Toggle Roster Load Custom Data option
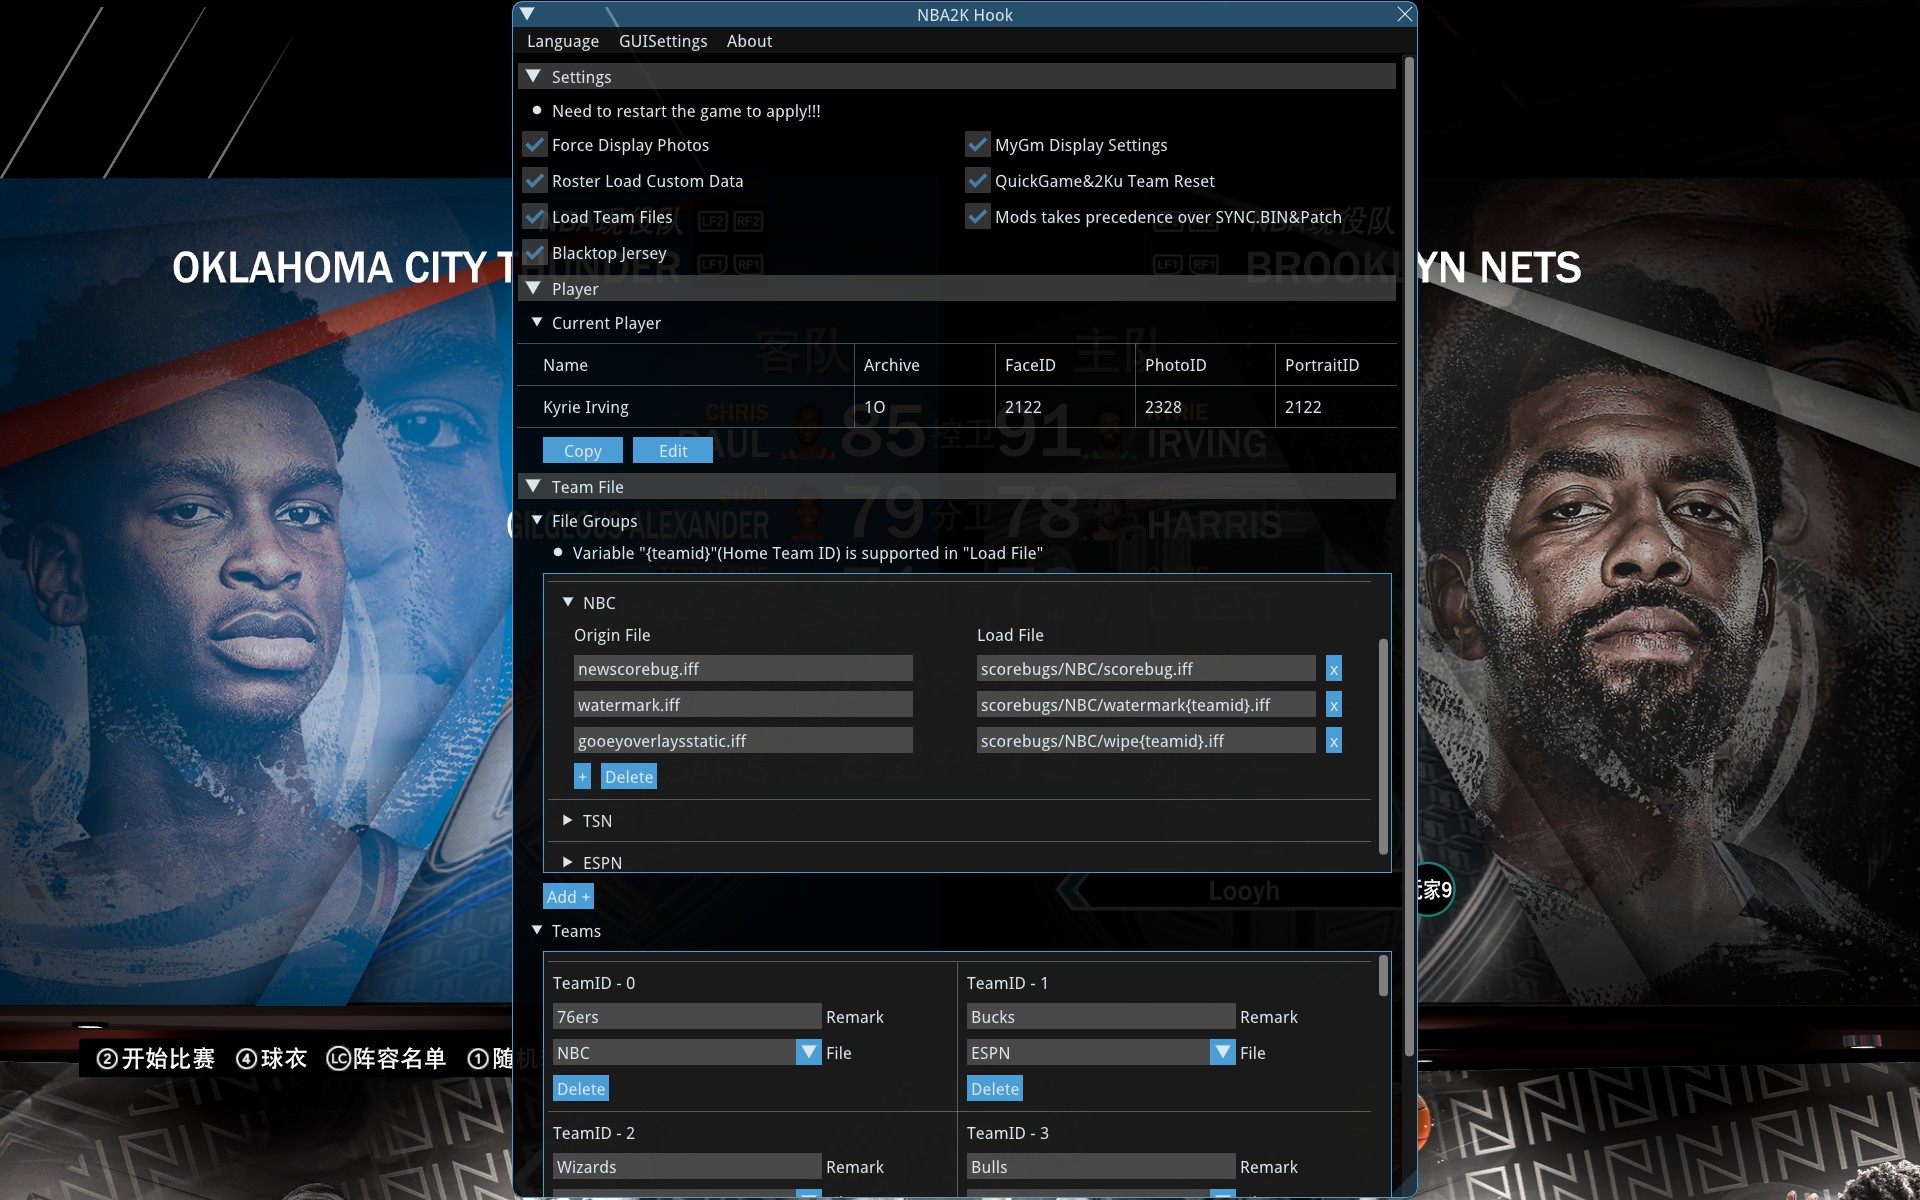 tap(535, 181)
